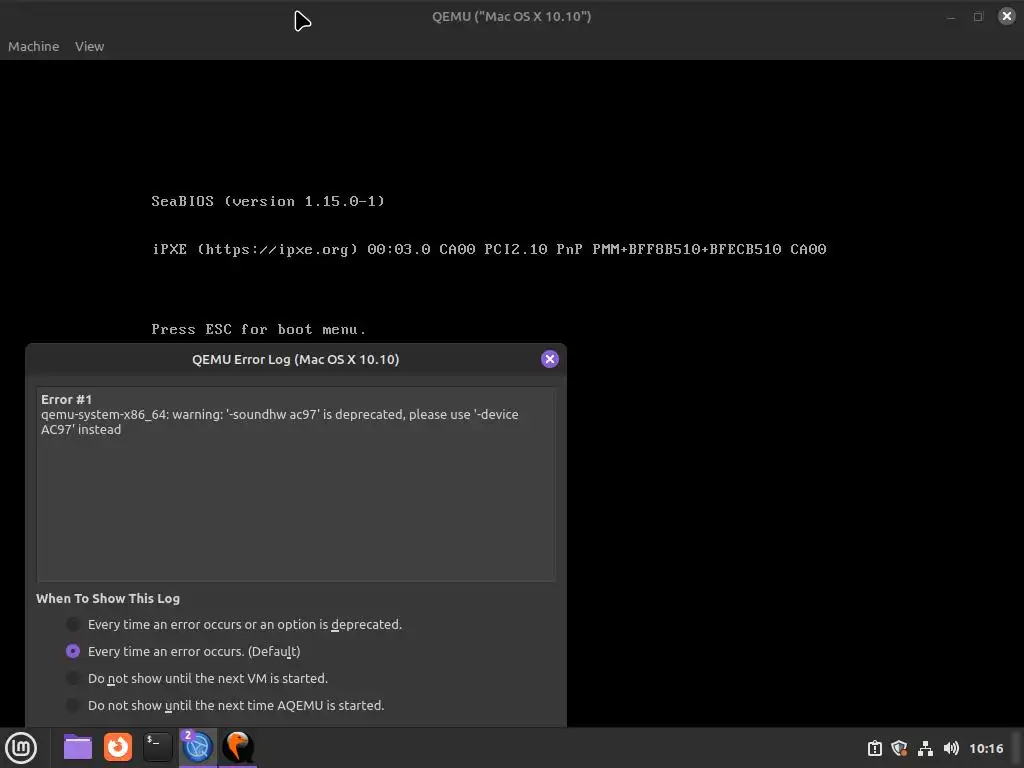Click the iPXE boot line in VM display
The width and height of the screenshot is (1024, 768).
[x=489, y=249]
